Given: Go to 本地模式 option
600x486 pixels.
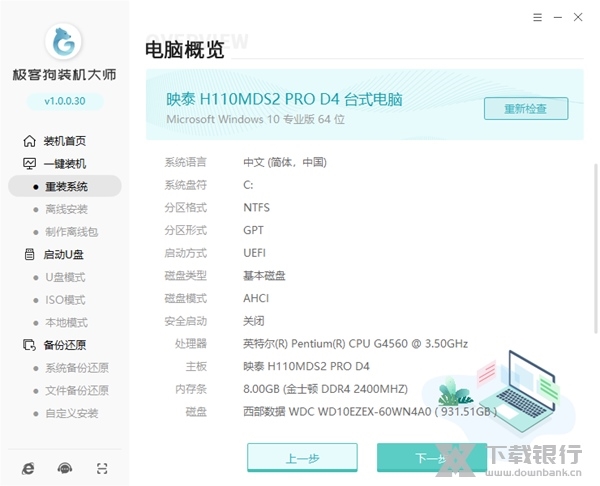Looking at the screenshot, I should [x=66, y=323].
